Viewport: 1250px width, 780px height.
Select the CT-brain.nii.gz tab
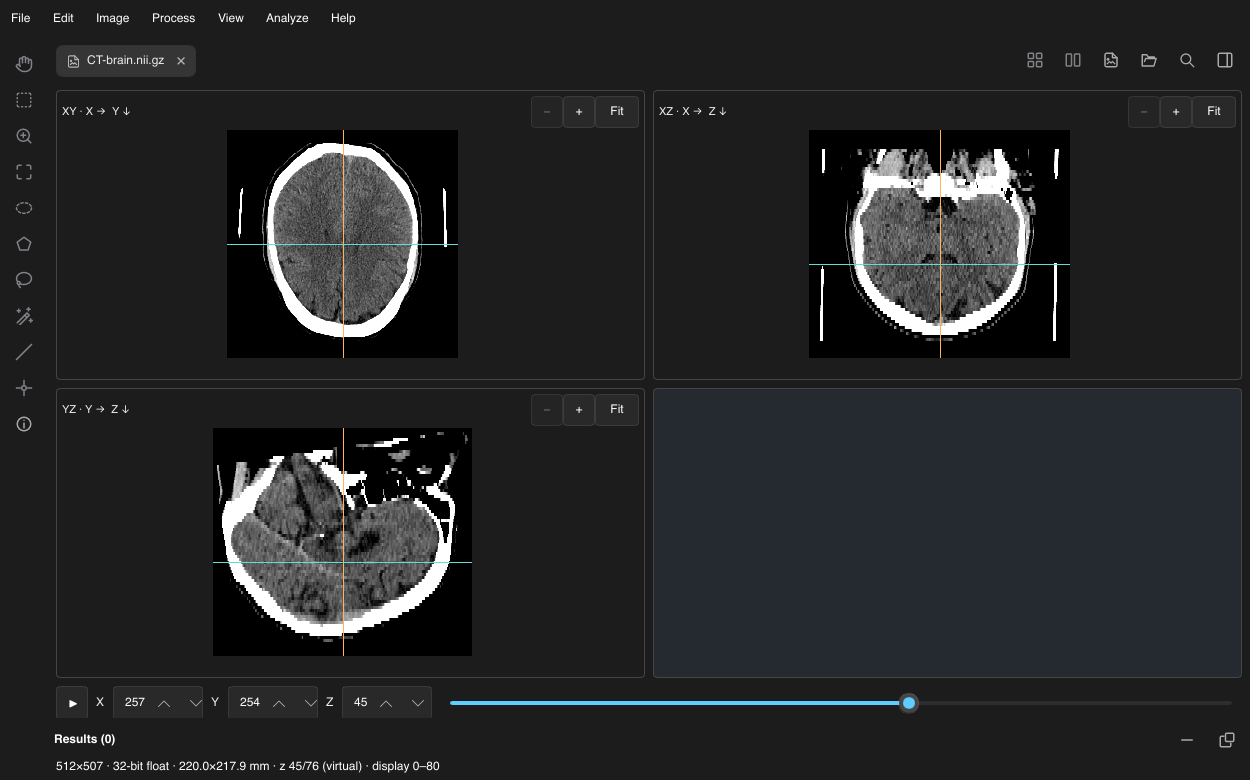click(x=125, y=61)
